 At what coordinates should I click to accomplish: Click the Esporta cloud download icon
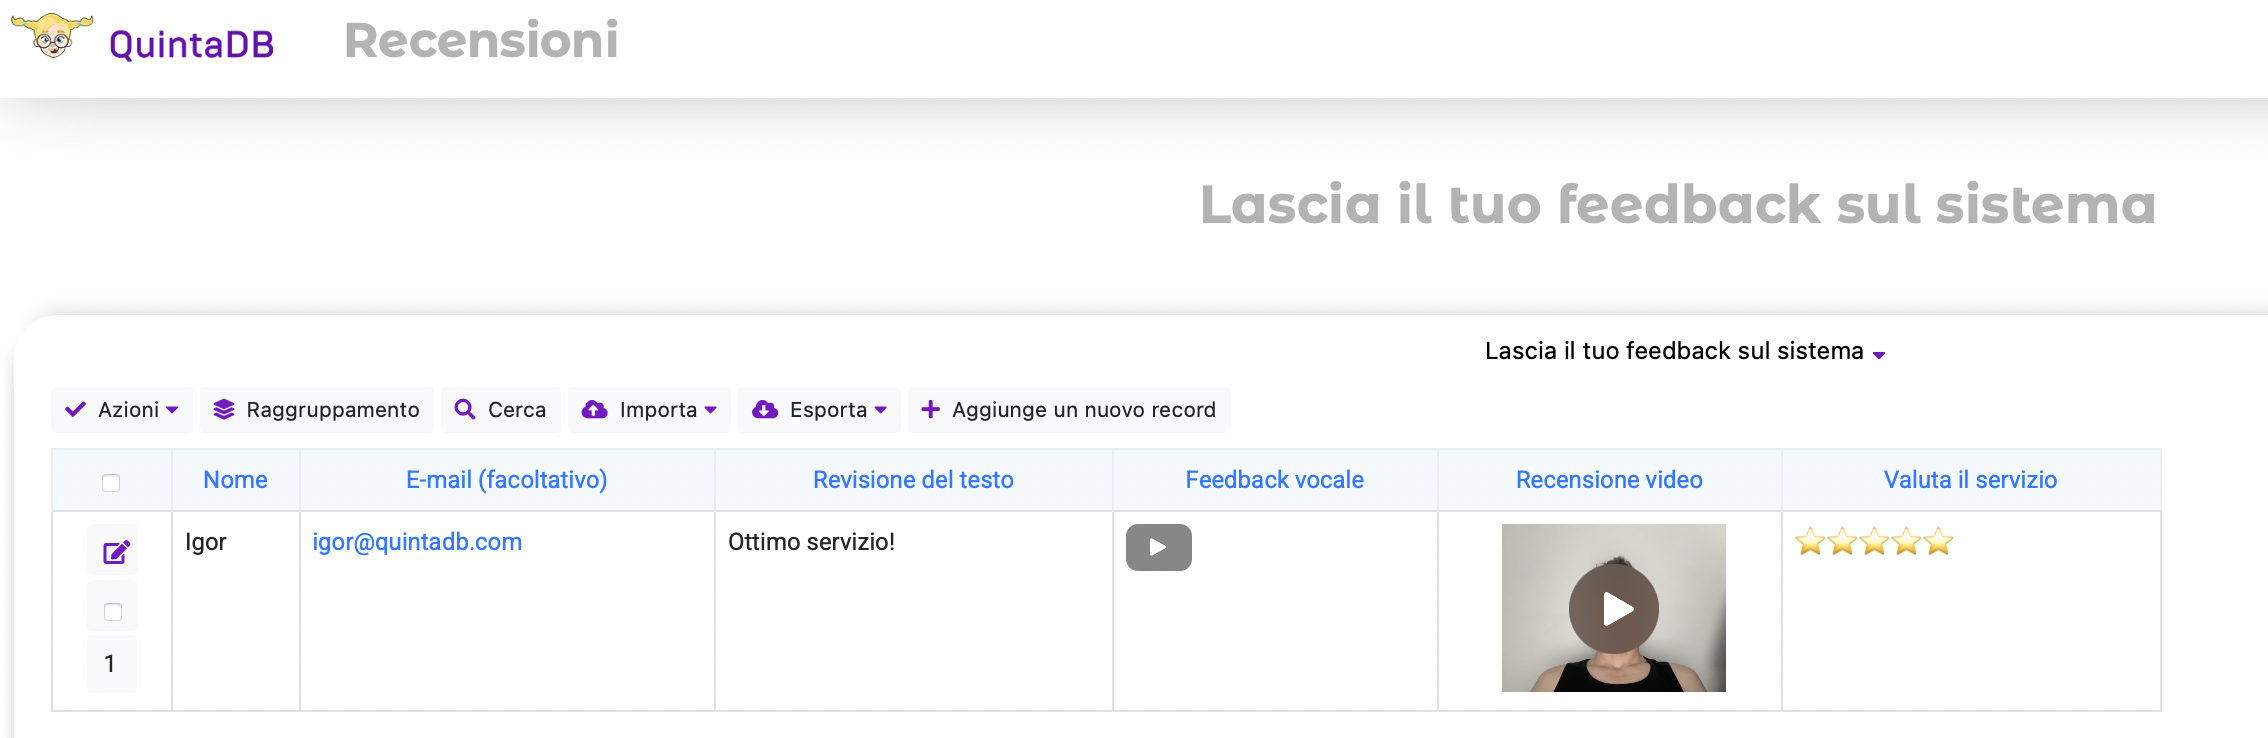pyautogui.click(x=765, y=410)
